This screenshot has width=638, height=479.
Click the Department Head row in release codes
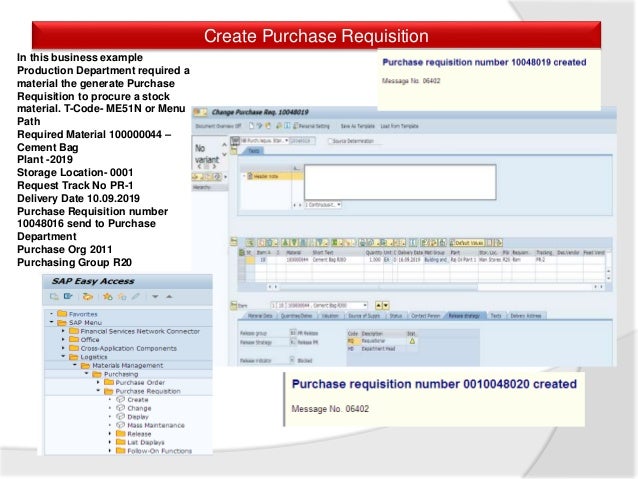click(x=382, y=349)
